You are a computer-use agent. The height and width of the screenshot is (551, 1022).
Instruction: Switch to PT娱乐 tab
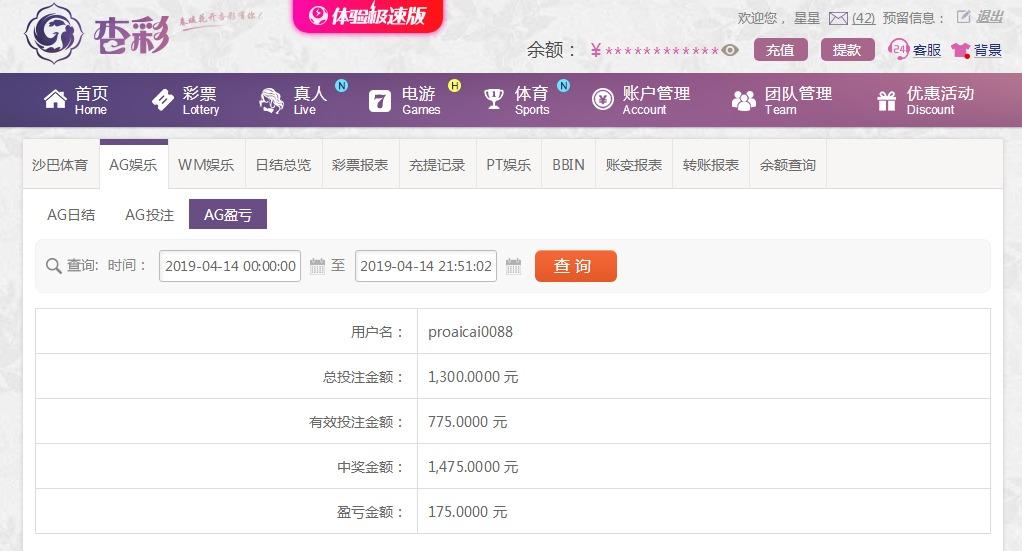coord(508,165)
